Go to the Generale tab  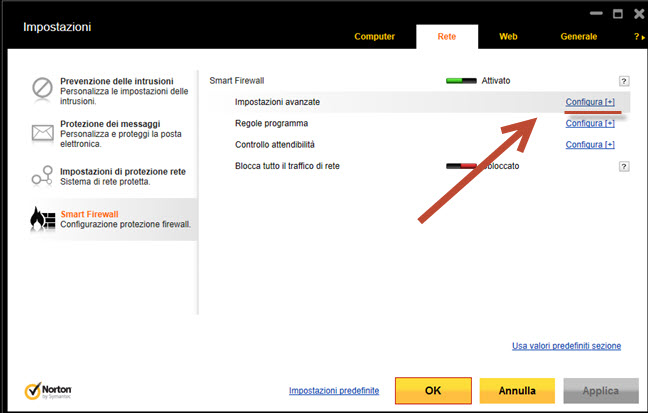click(x=579, y=36)
